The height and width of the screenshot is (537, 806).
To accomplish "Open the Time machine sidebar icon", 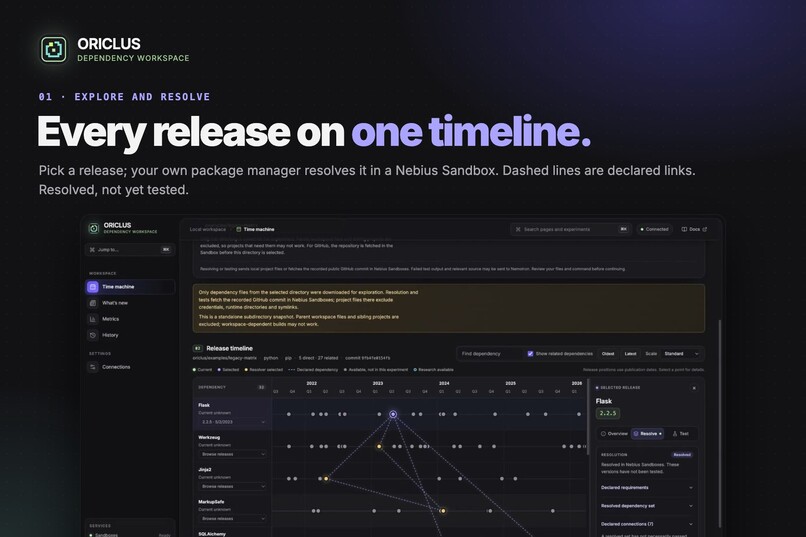I will [93, 287].
